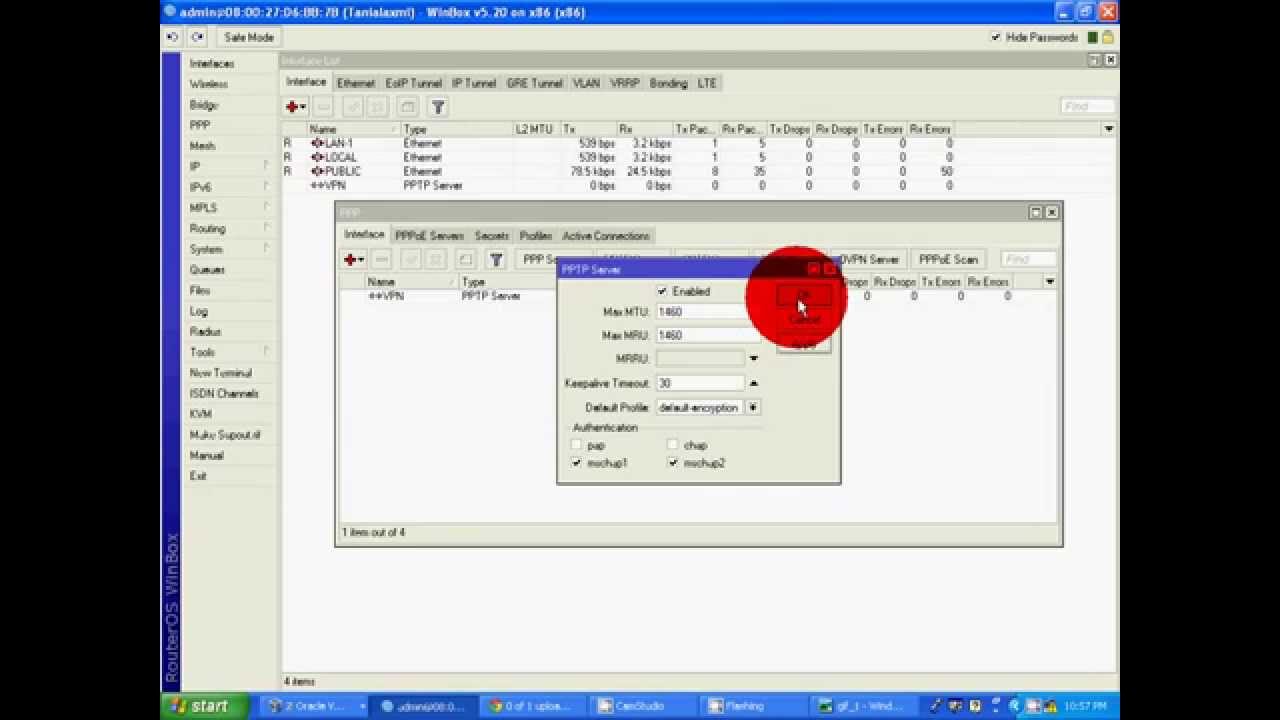Click the Find field in Interface List
The width and height of the screenshot is (1280, 720).
[x=1087, y=106]
